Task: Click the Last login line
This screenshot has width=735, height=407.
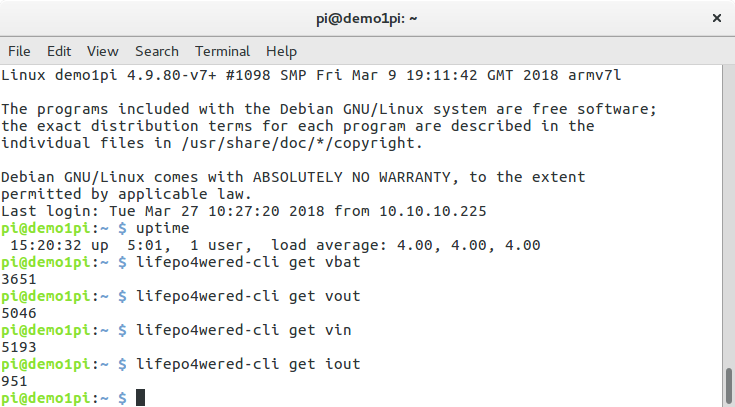Action: pos(244,211)
